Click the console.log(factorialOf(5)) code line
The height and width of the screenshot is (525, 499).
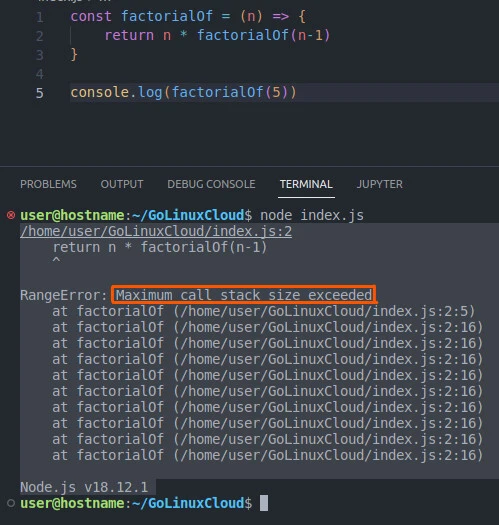click(x=184, y=92)
